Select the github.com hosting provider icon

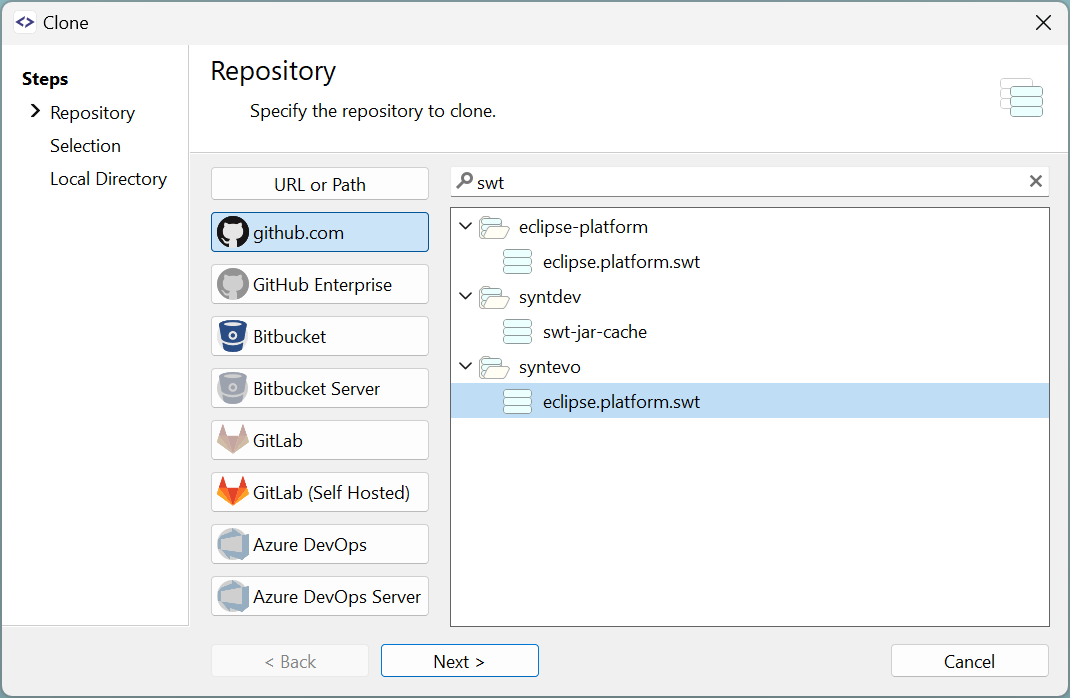[231, 232]
